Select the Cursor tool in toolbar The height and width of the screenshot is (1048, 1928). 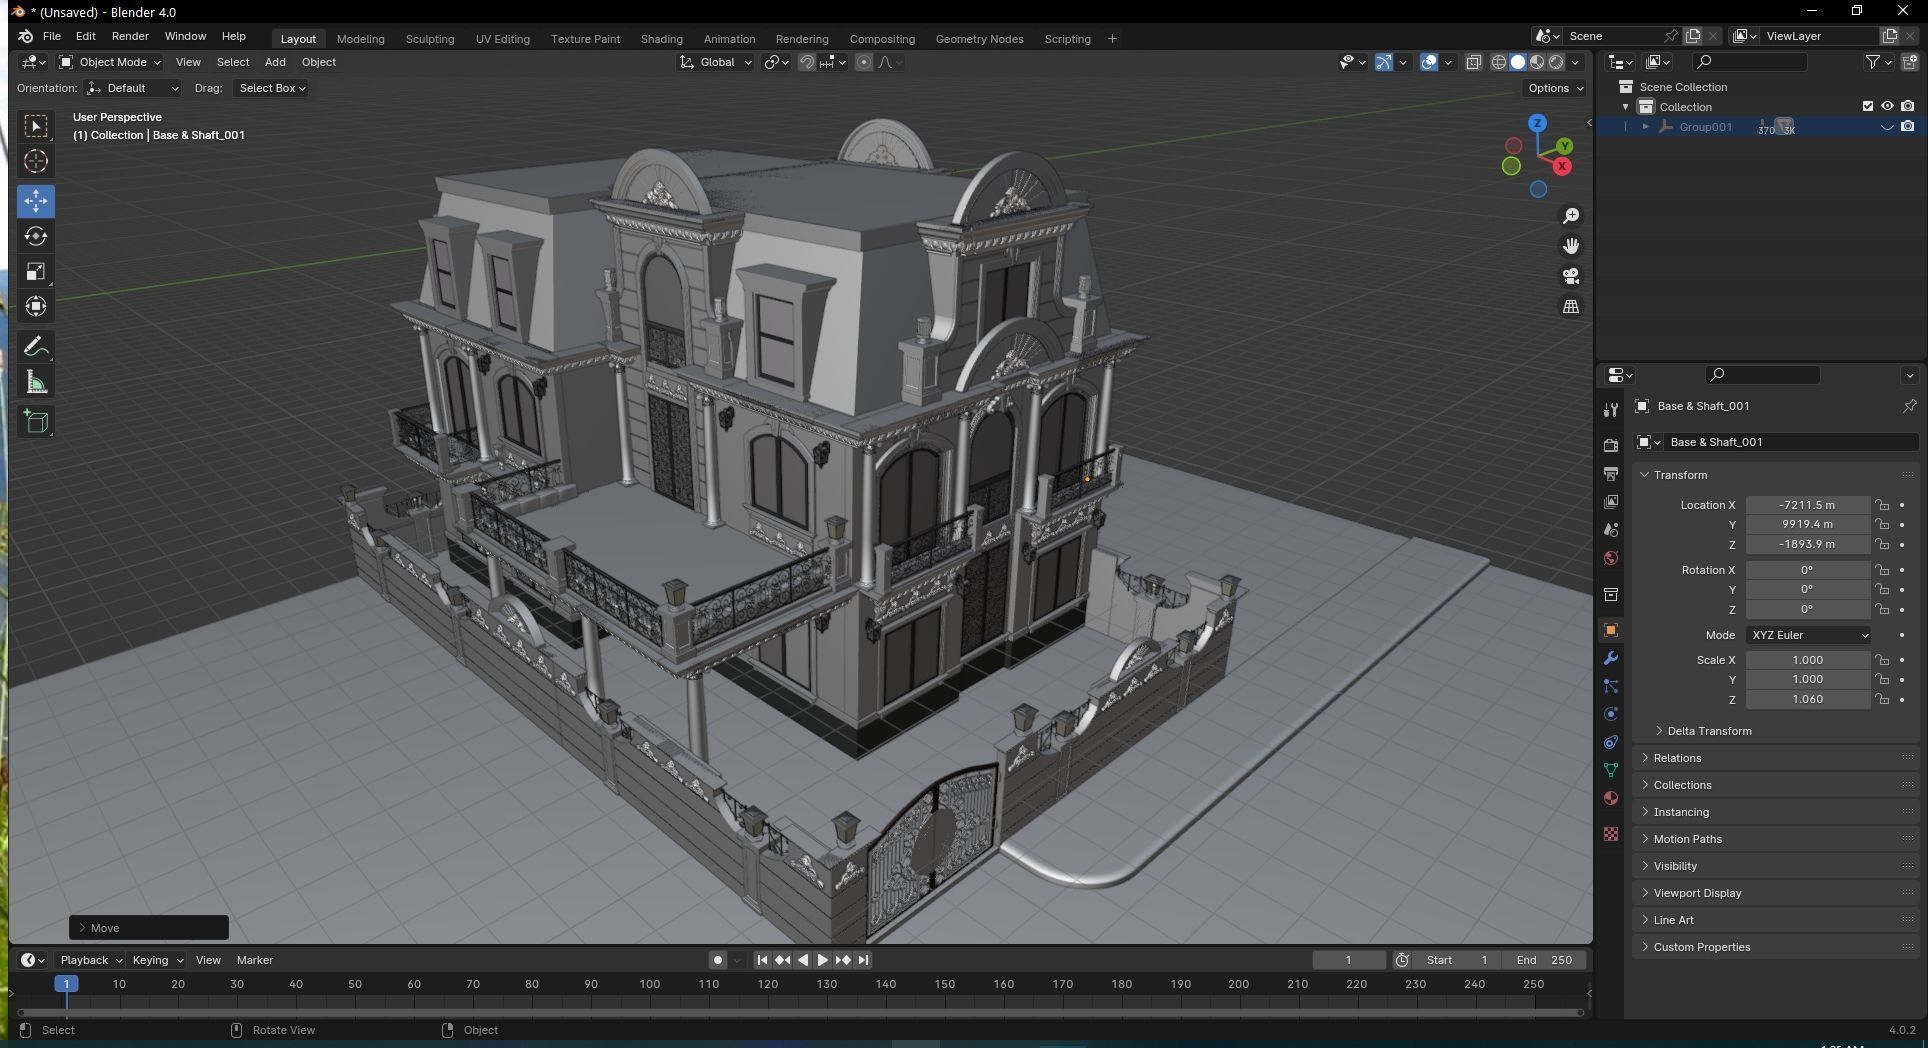(x=36, y=161)
